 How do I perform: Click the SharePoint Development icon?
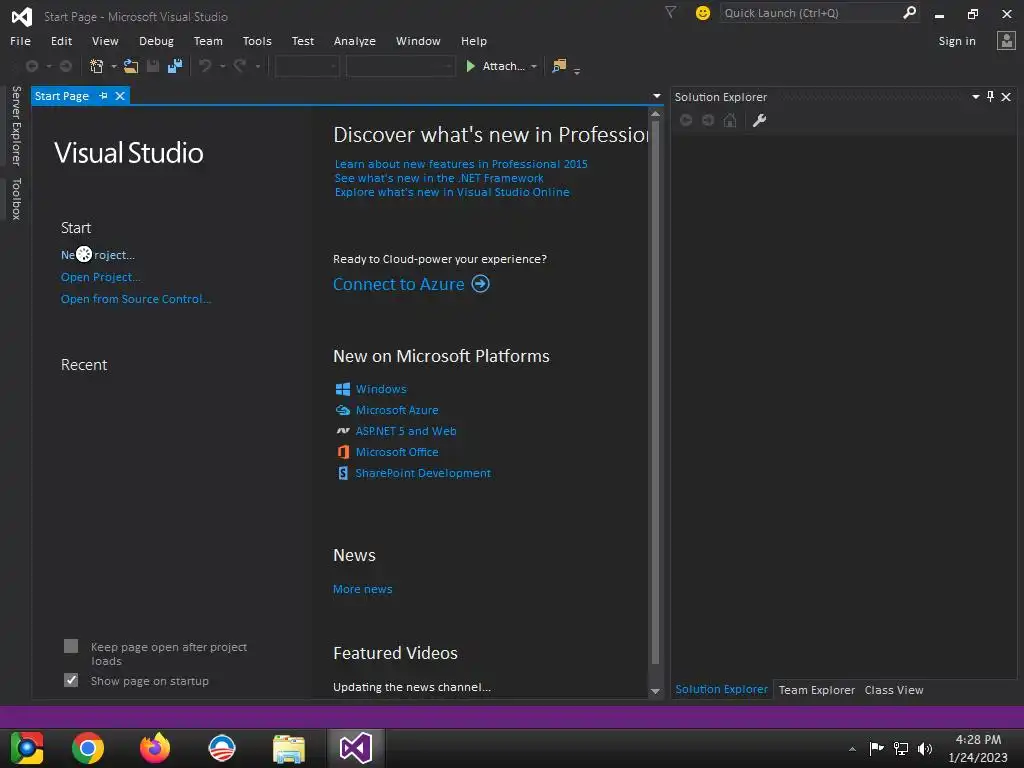pos(343,473)
